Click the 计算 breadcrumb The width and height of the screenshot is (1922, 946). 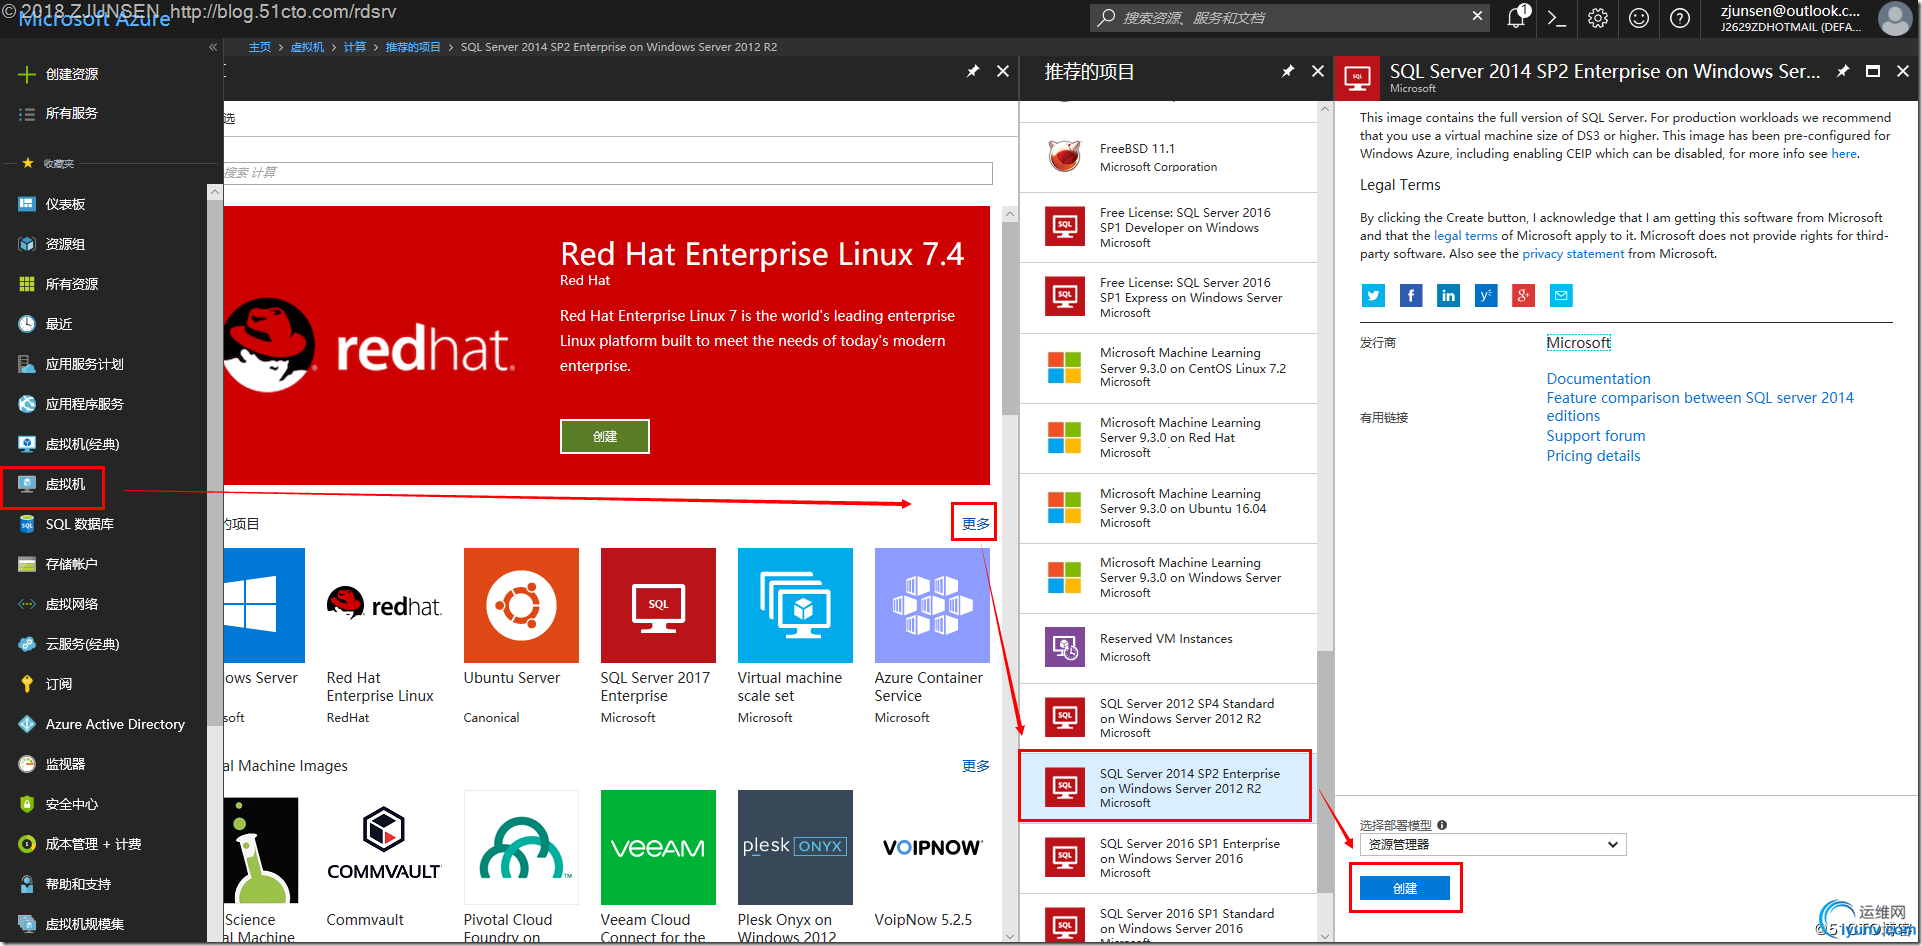point(355,47)
